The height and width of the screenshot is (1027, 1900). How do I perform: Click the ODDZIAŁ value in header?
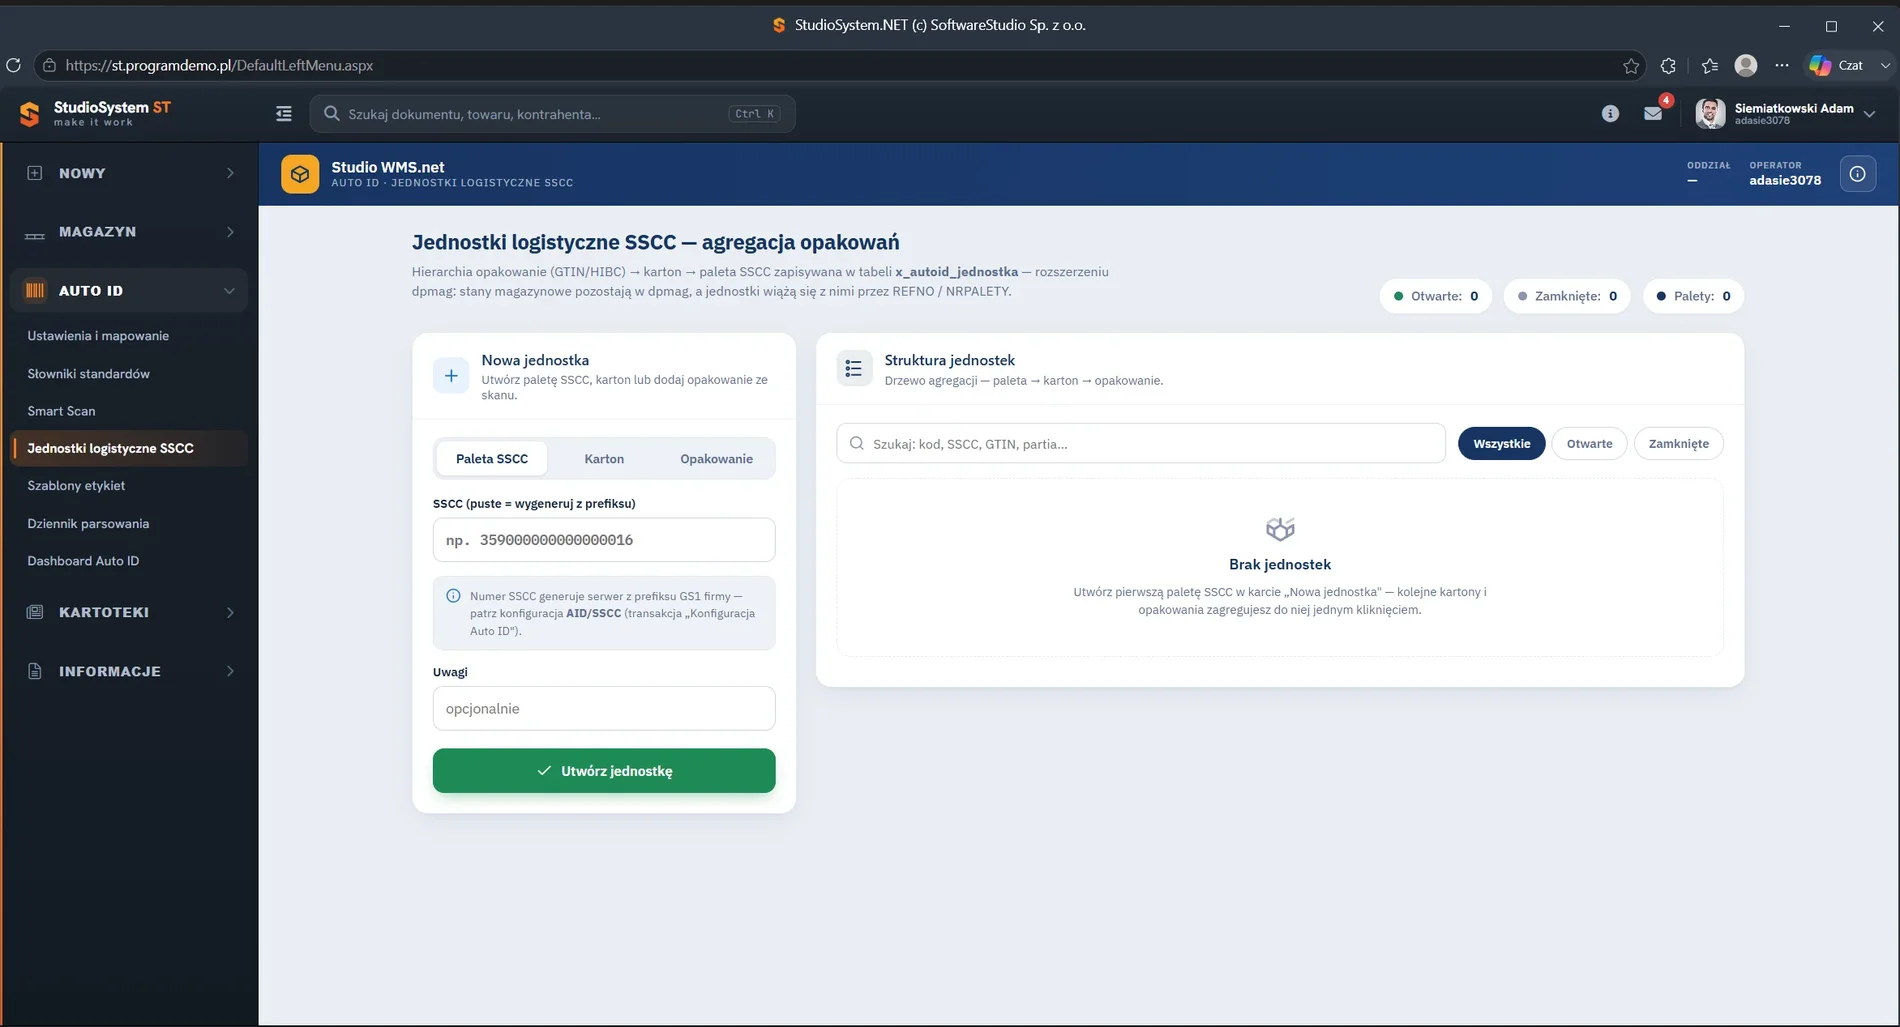pos(1692,181)
